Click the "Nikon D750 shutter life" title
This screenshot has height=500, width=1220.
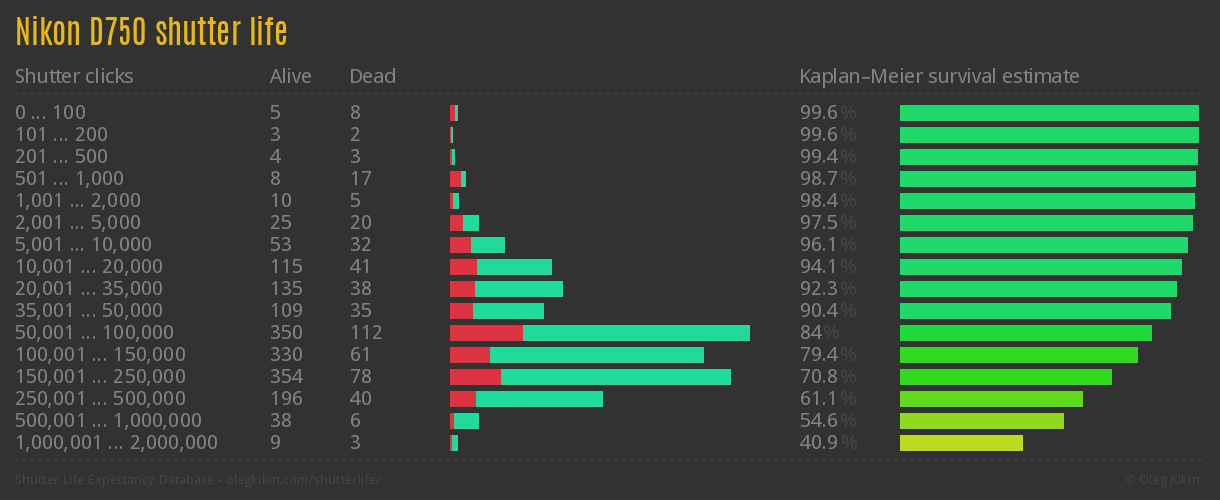click(151, 33)
